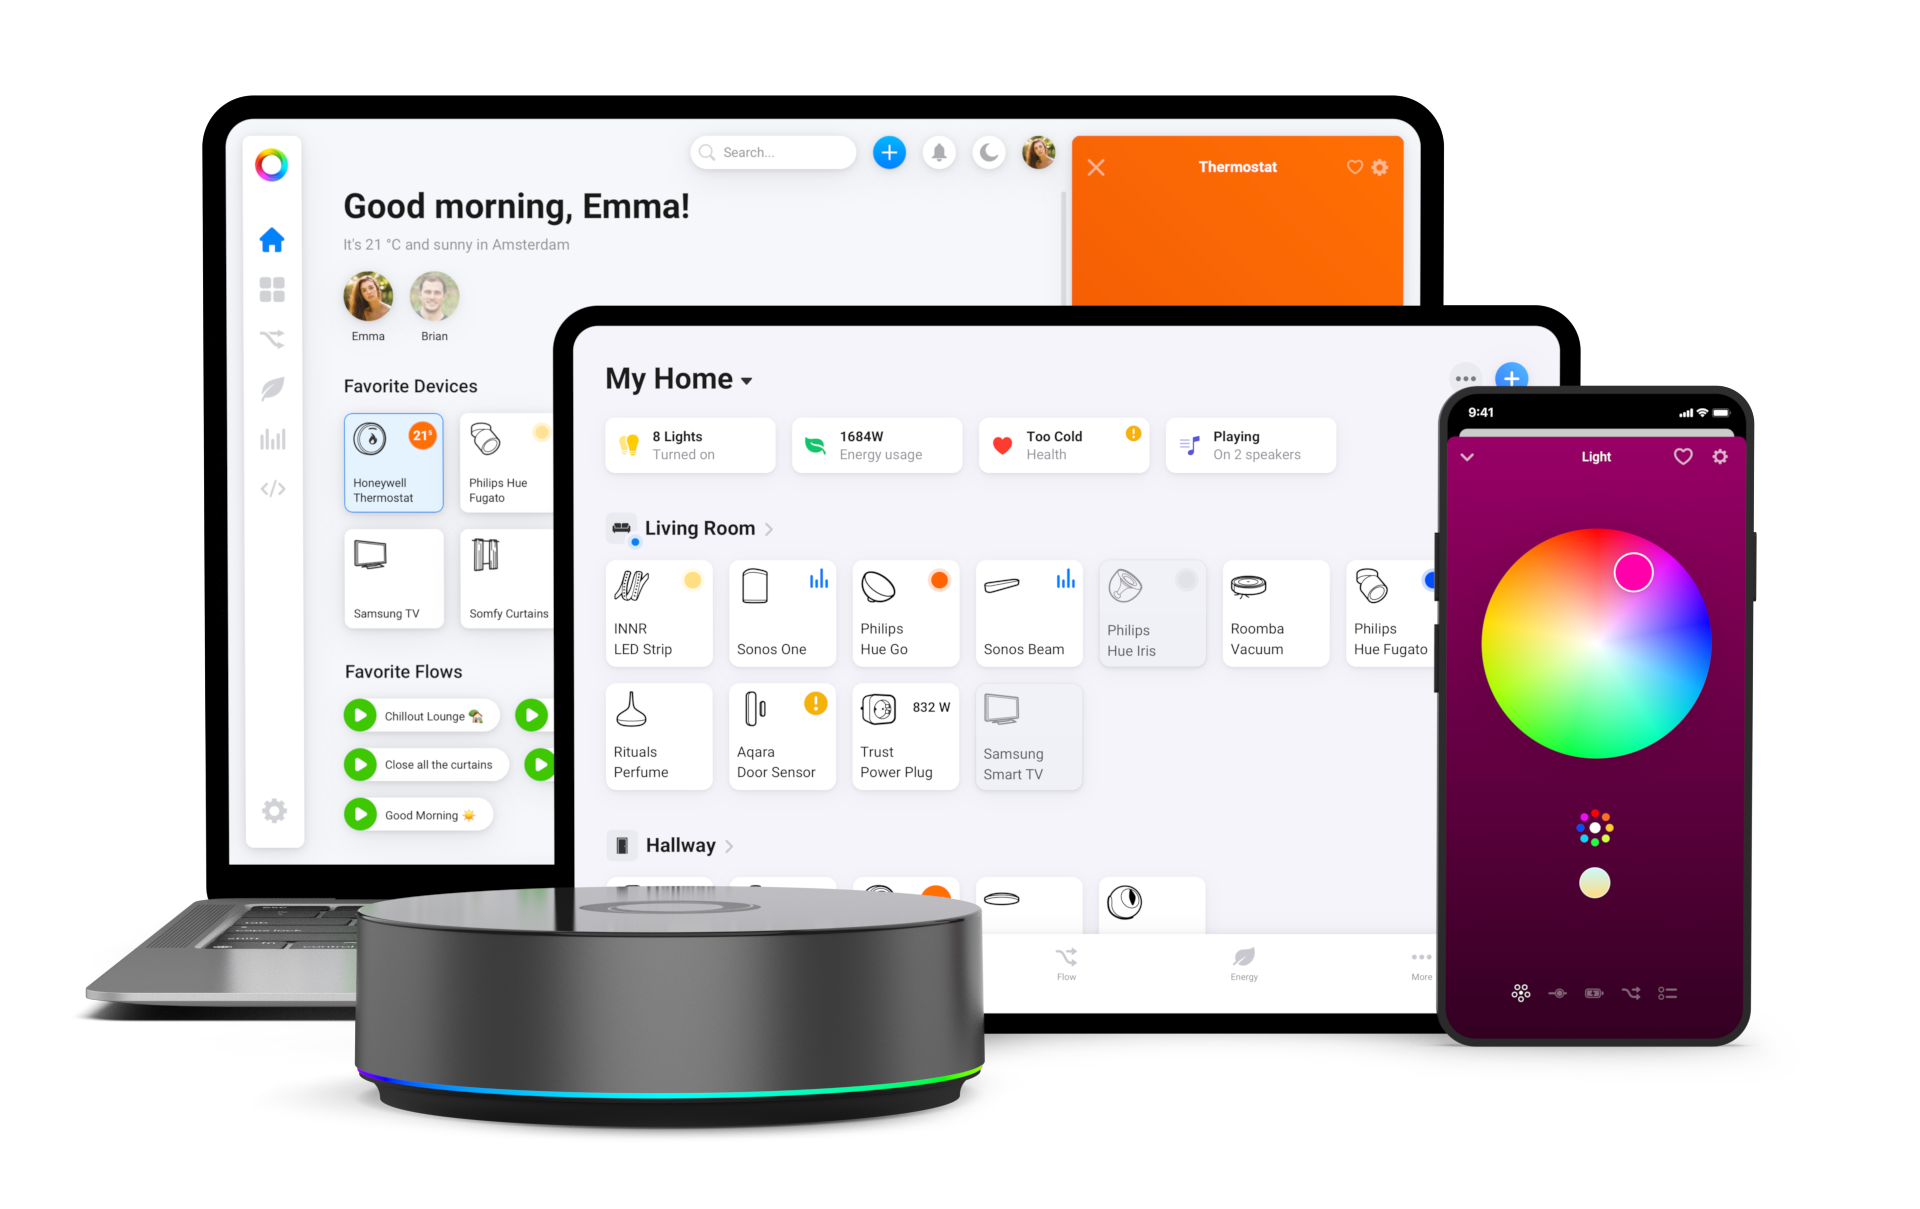Click the Search input field
Viewport: 1920px width, 1209px height.
tap(773, 153)
